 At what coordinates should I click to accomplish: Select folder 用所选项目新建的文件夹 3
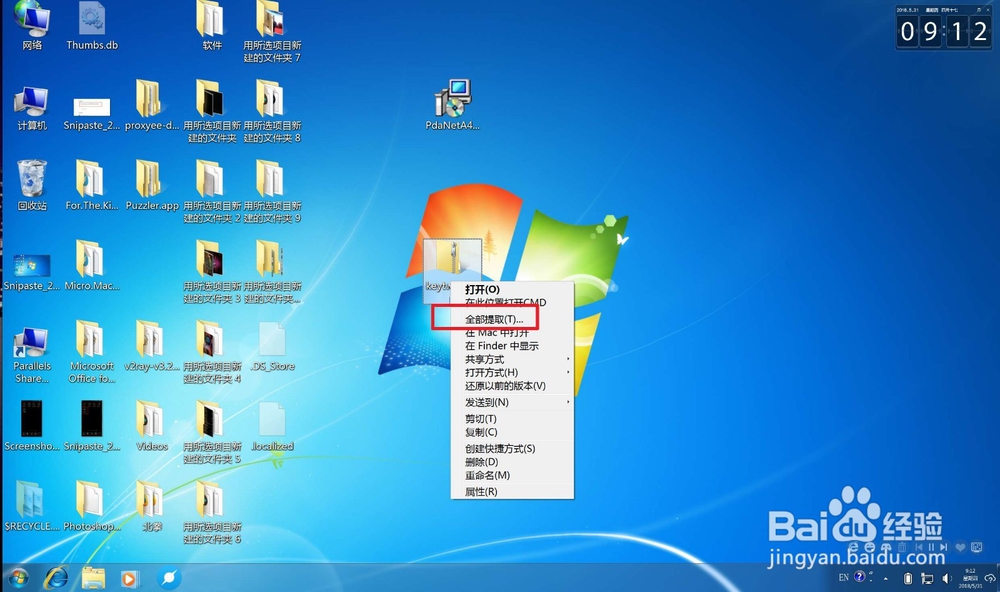click(x=212, y=272)
